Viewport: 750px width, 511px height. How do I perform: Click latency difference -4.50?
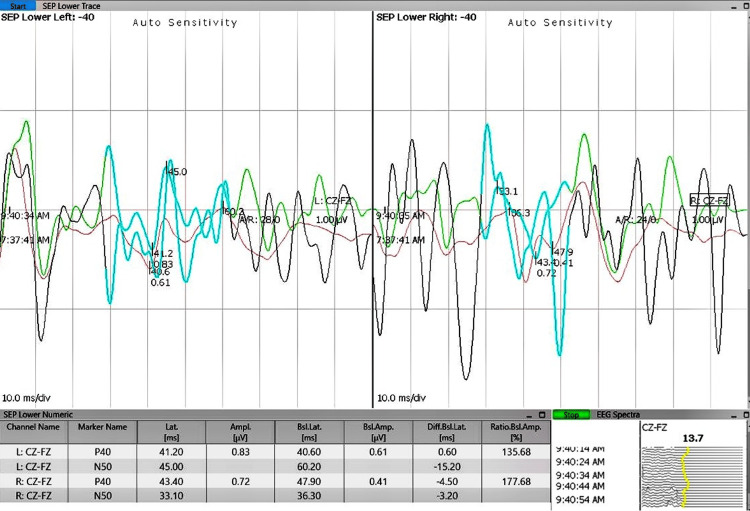447,481
